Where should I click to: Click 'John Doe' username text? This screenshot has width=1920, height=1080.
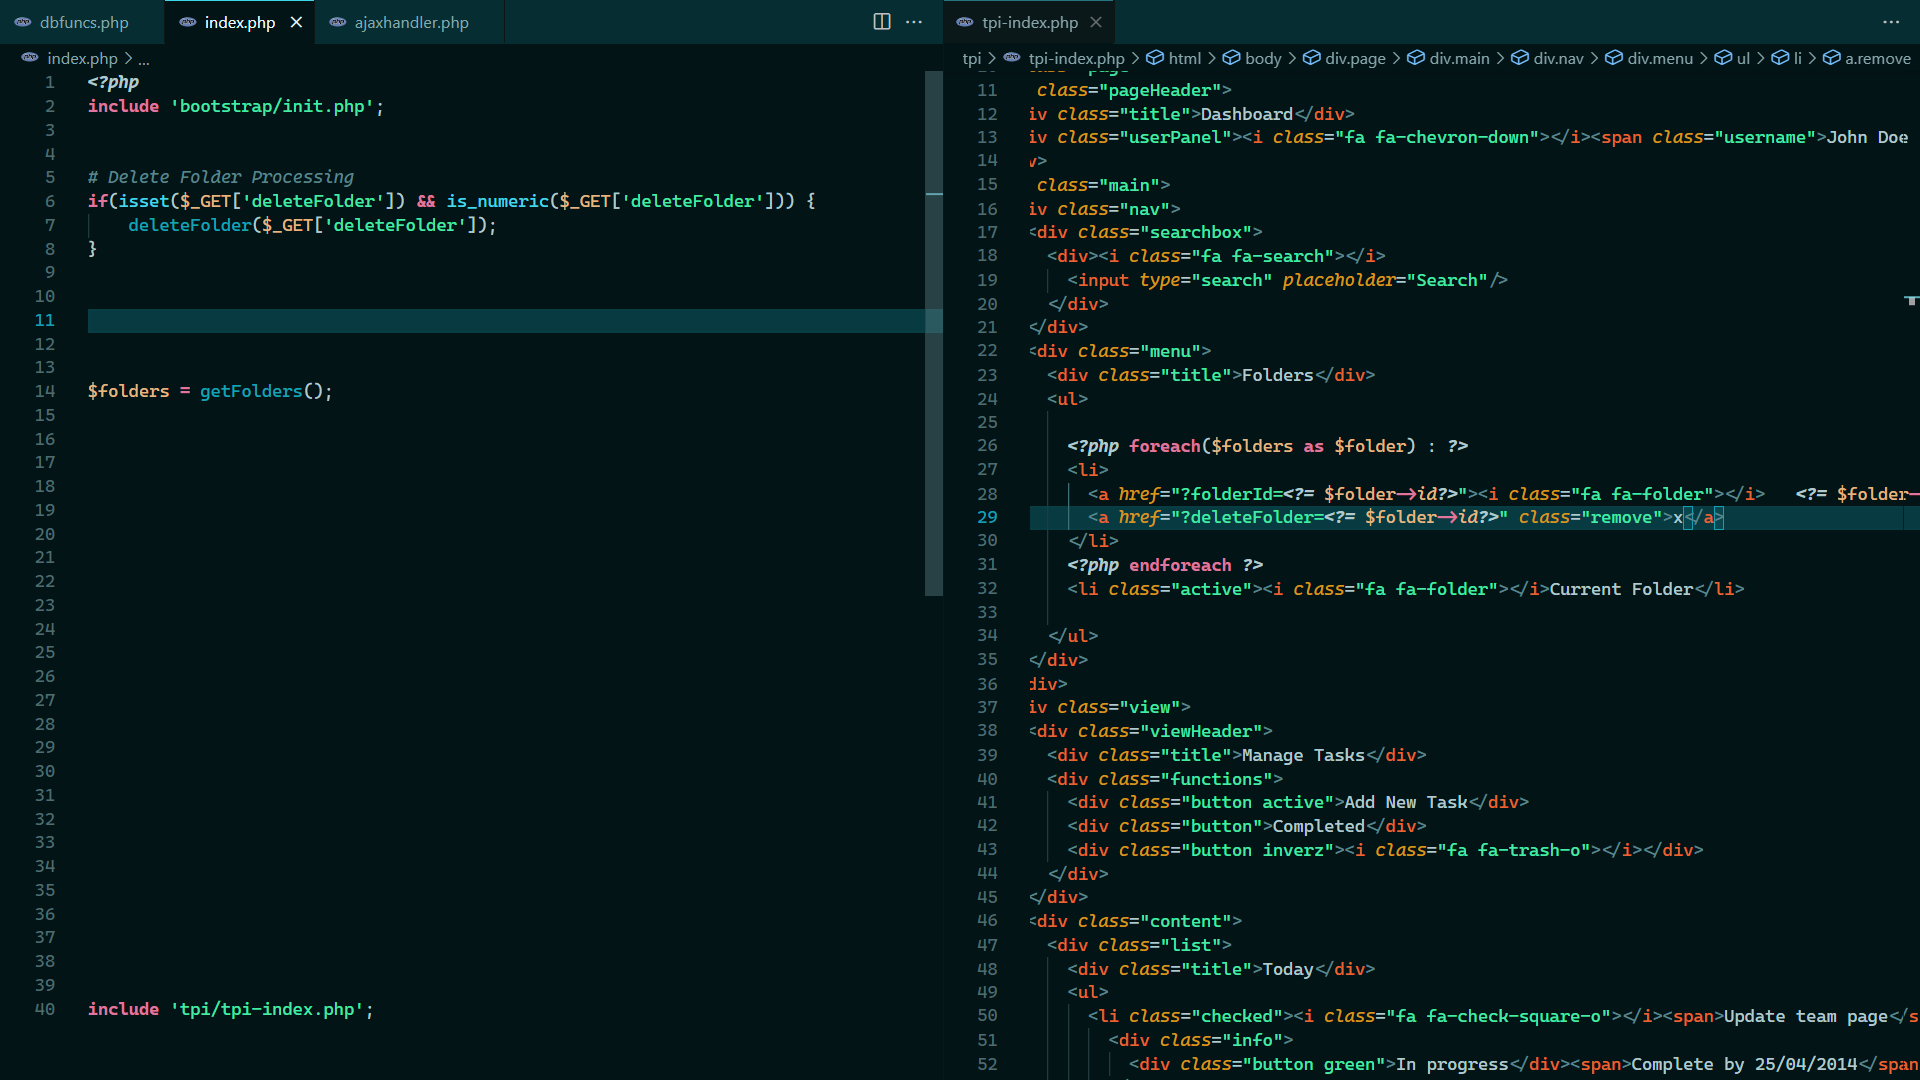coord(1867,137)
